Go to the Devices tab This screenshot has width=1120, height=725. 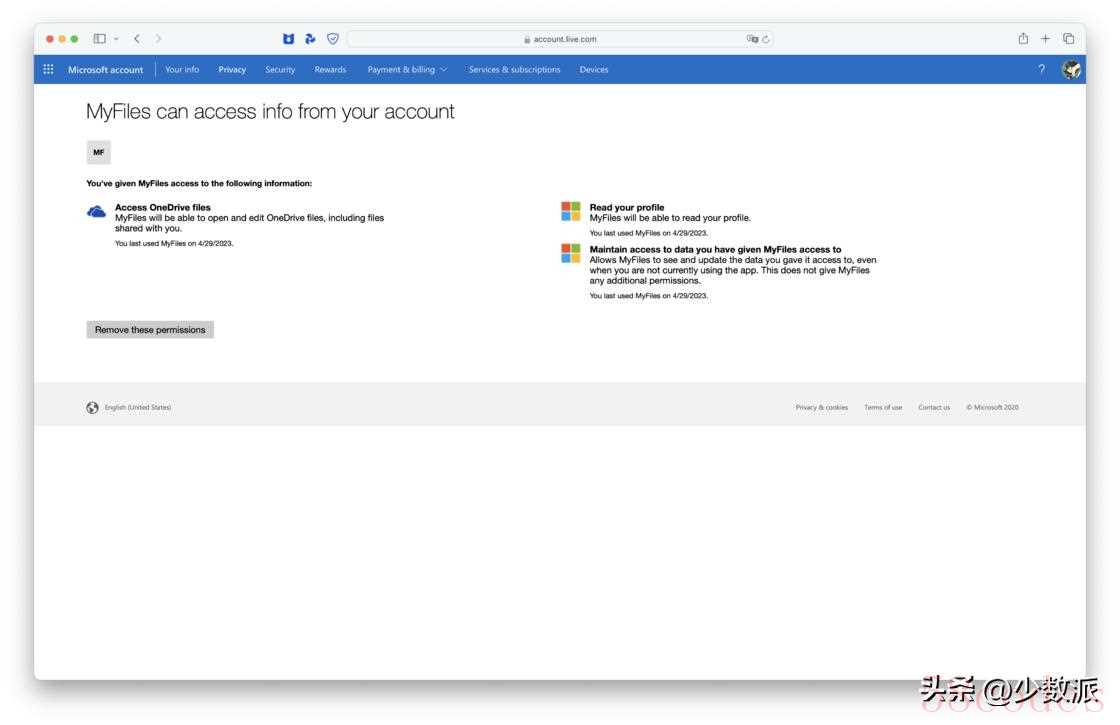click(x=594, y=69)
